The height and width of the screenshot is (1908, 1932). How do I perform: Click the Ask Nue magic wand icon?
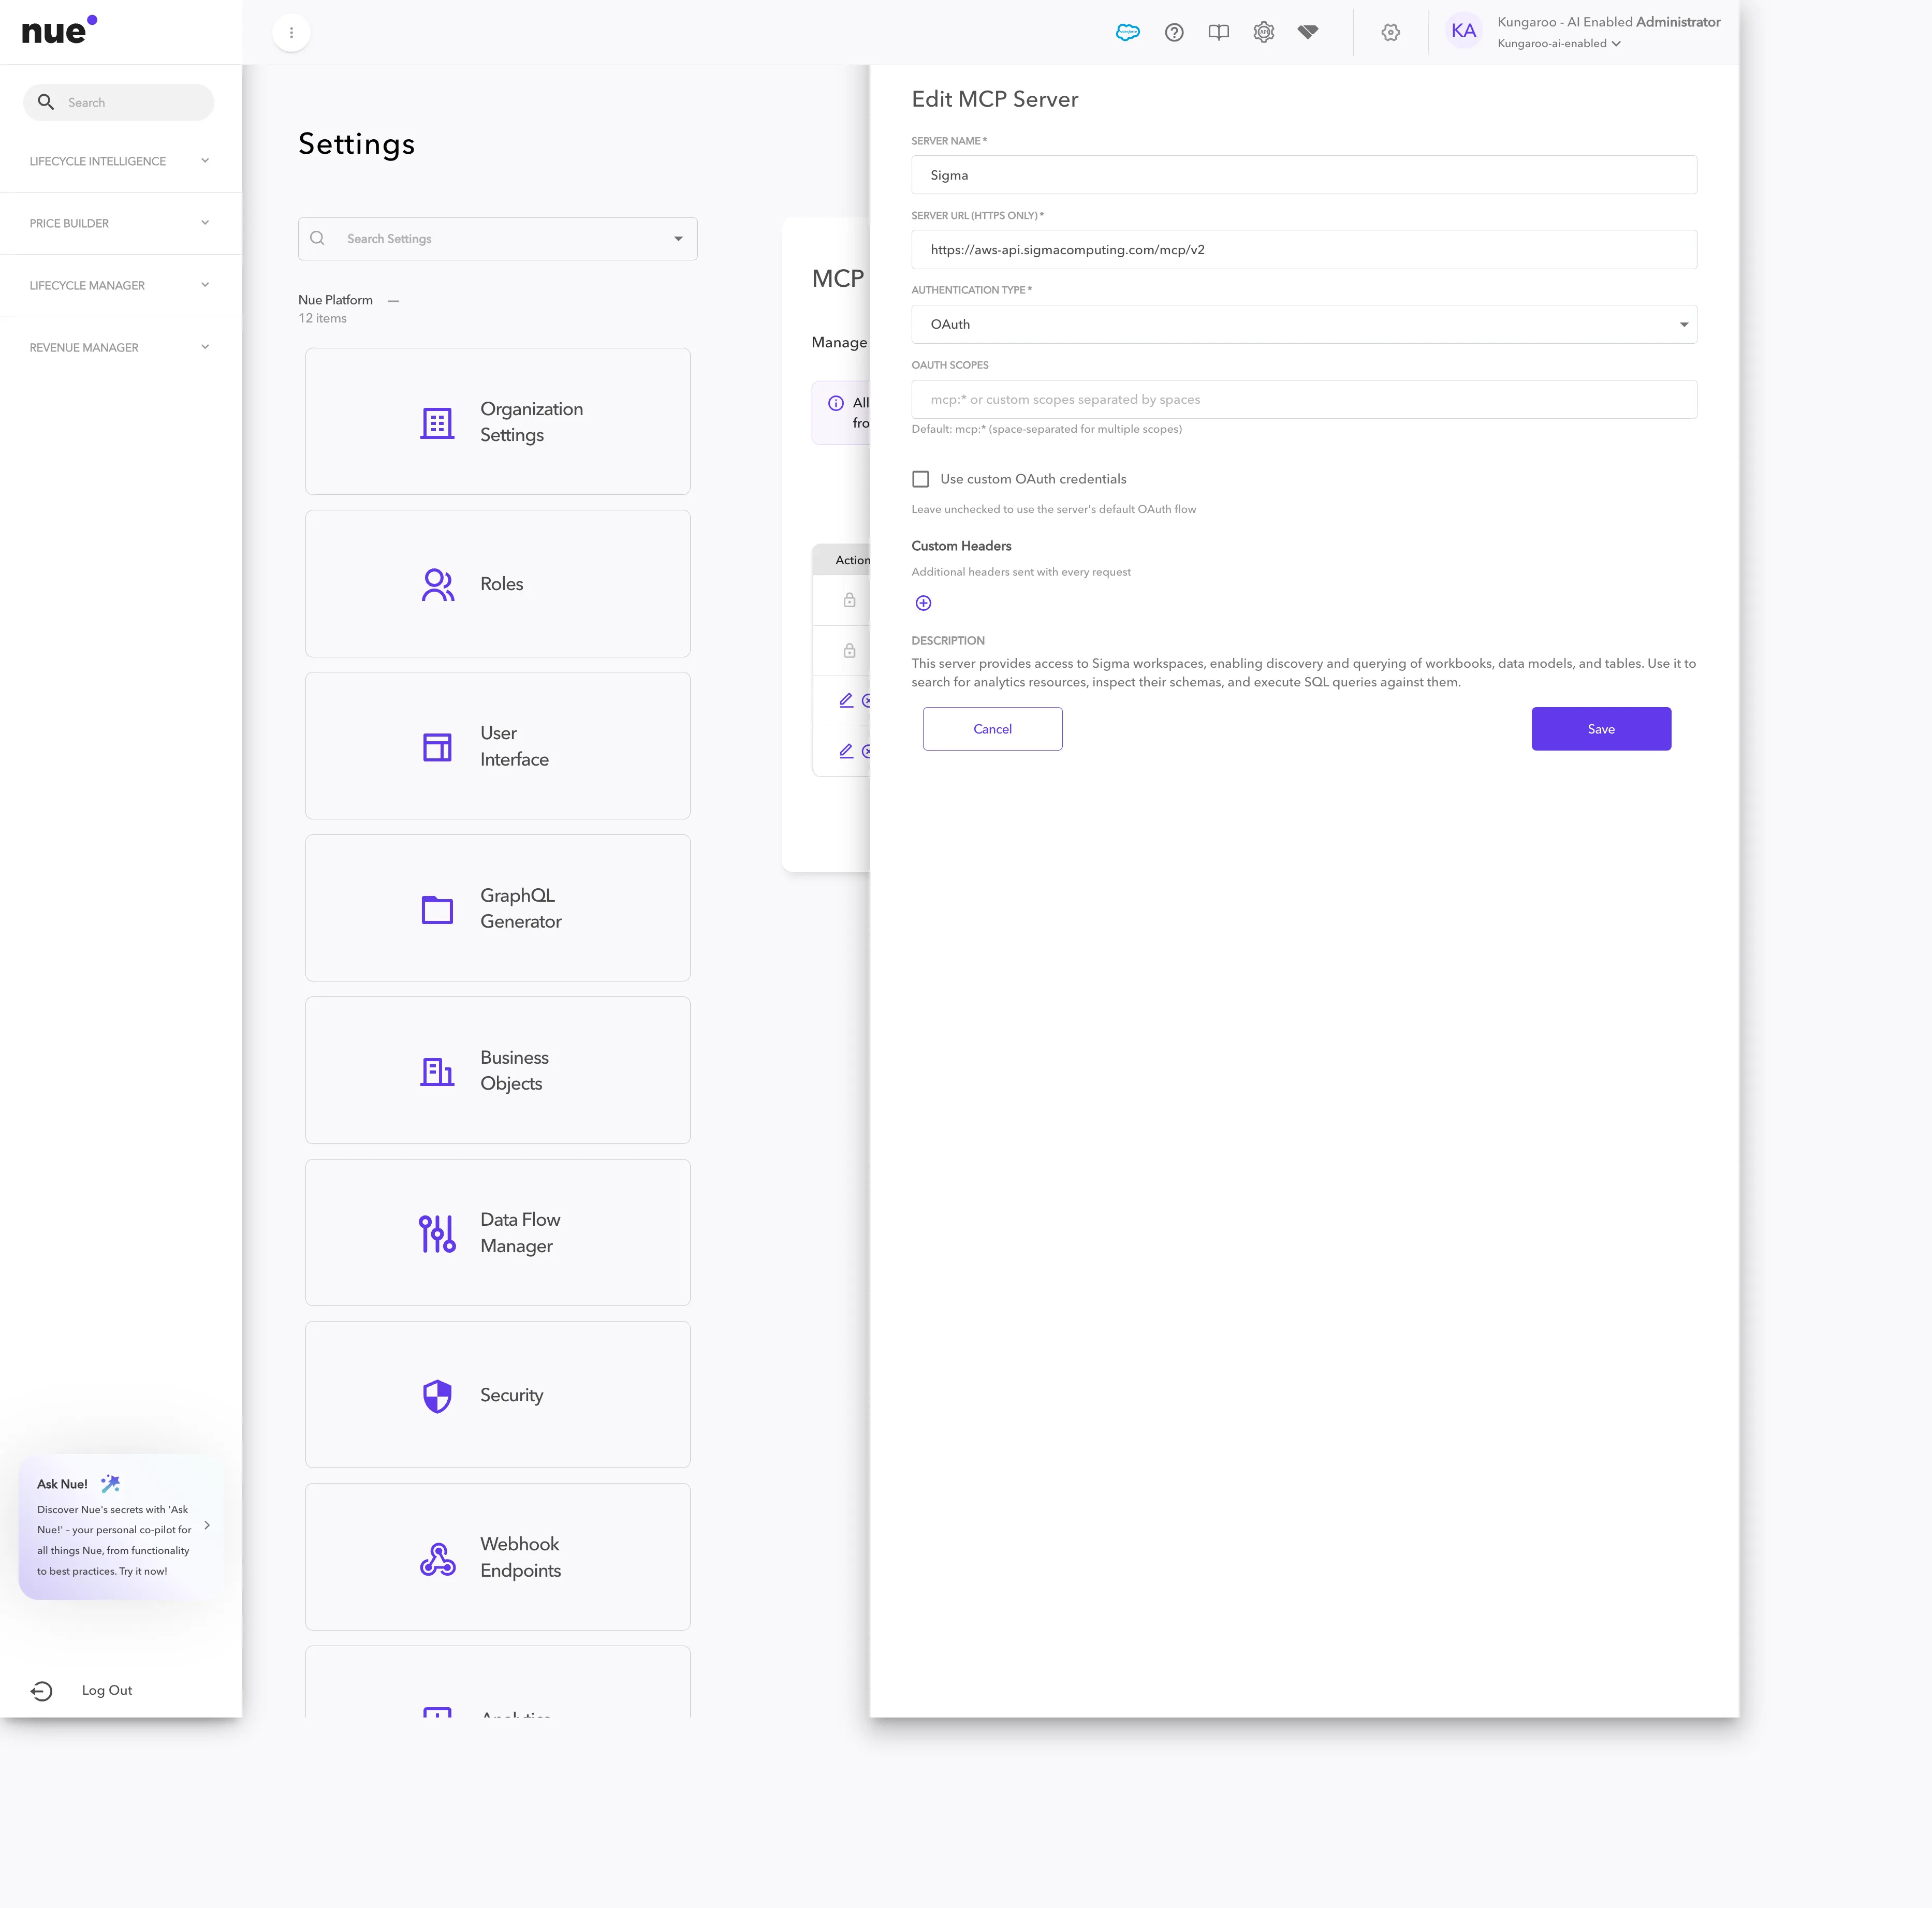click(x=110, y=1483)
